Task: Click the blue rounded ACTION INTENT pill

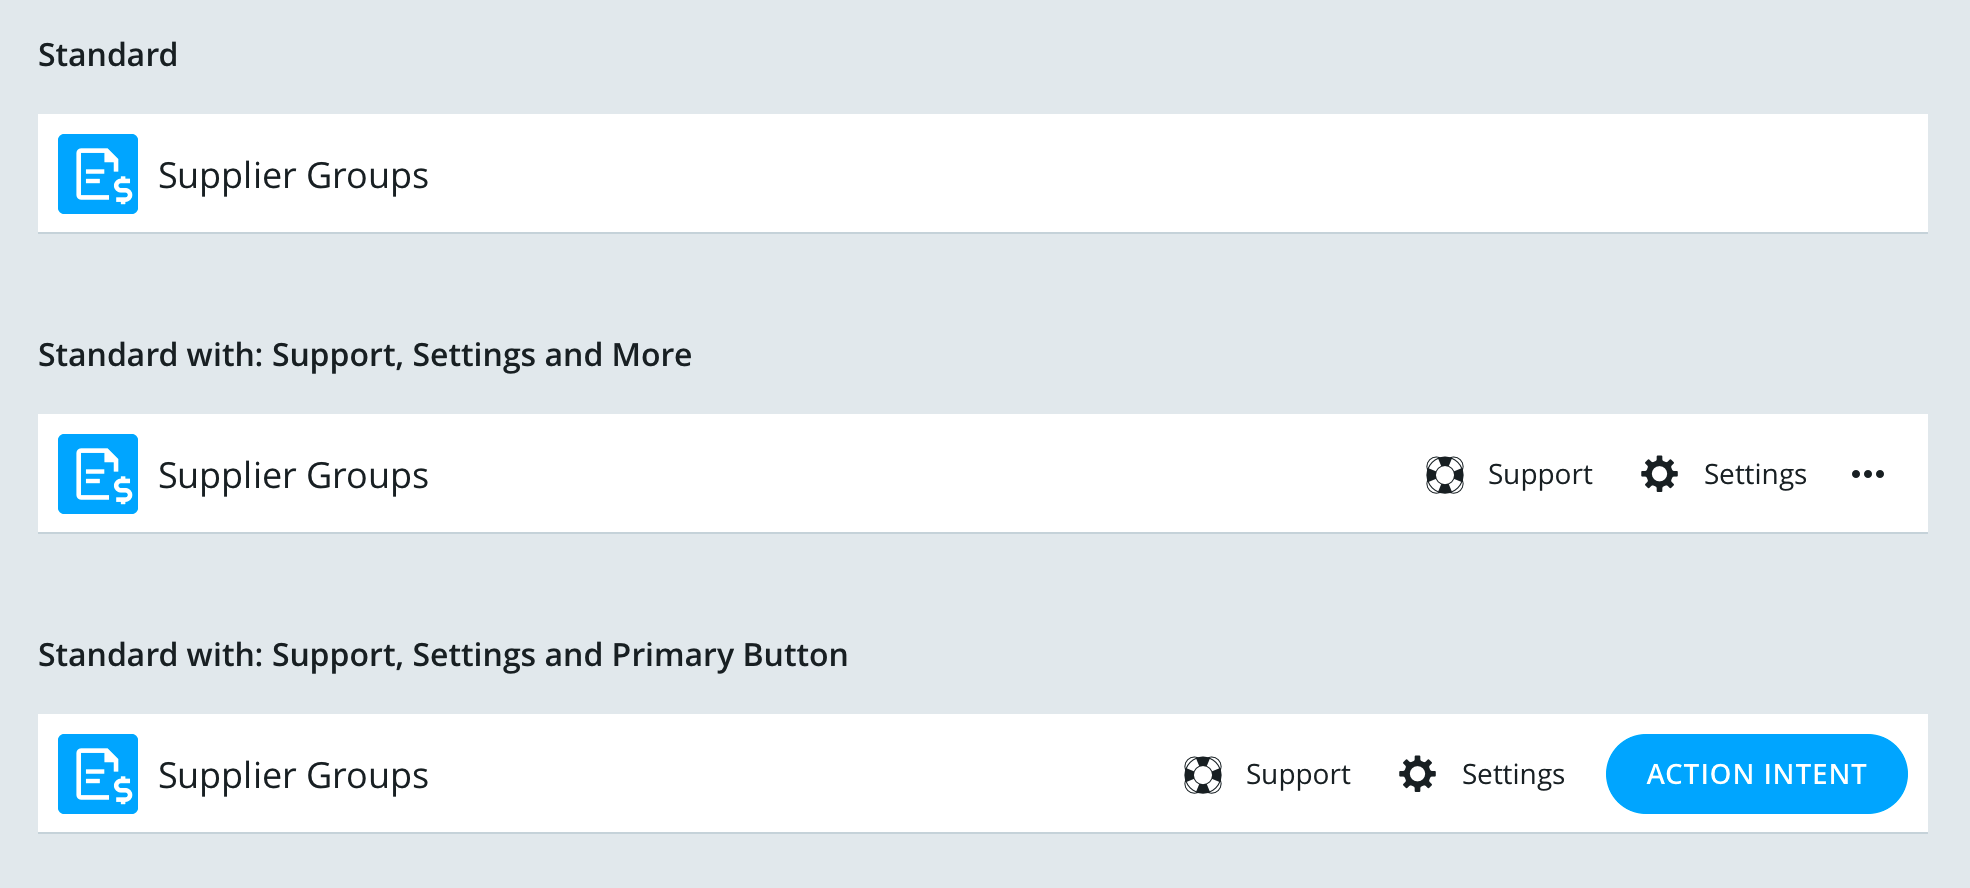Action: [x=1756, y=773]
